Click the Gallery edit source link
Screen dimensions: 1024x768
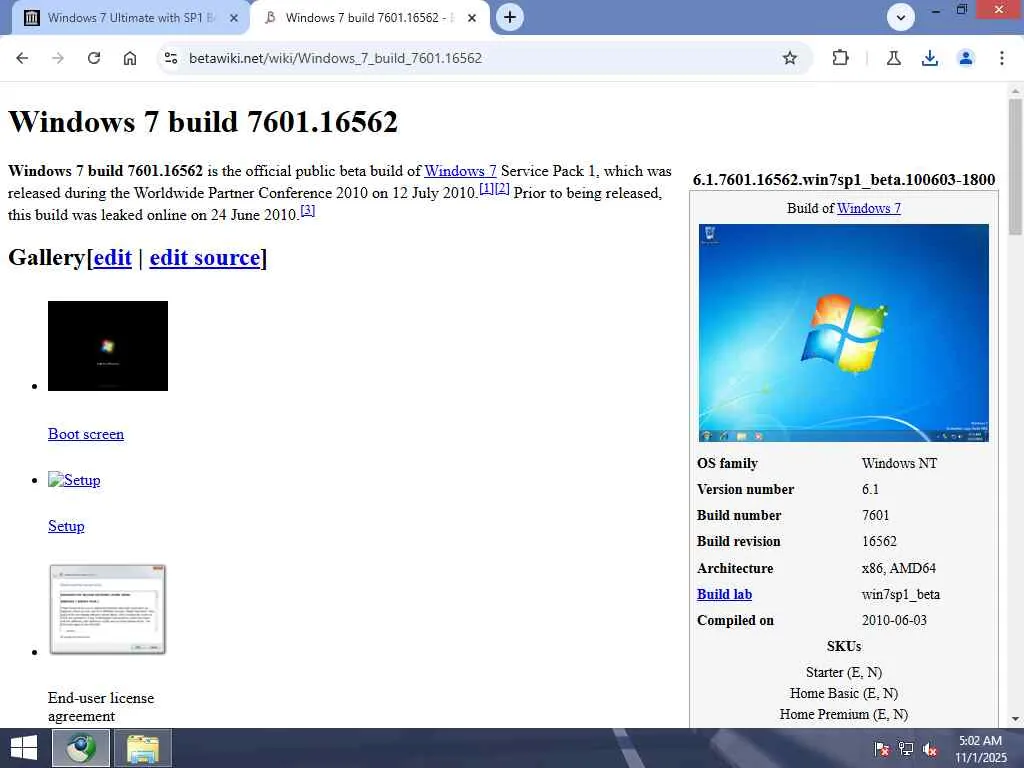point(205,258)
